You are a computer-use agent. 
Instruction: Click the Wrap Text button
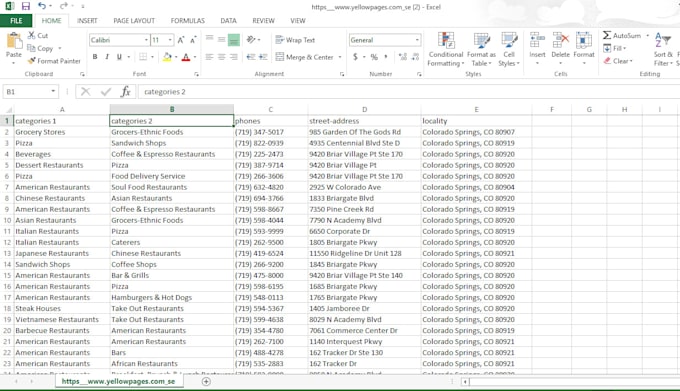pyautogui.click(x=295, y=40)
